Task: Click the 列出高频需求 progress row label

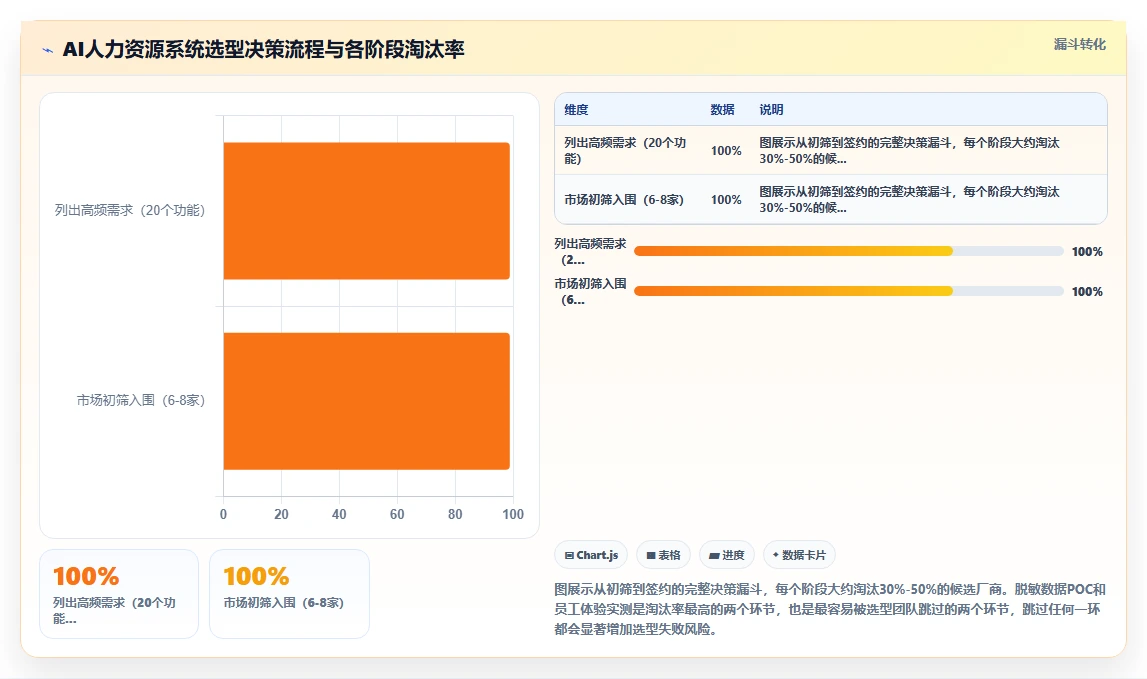Action: [x=590, y=252]
